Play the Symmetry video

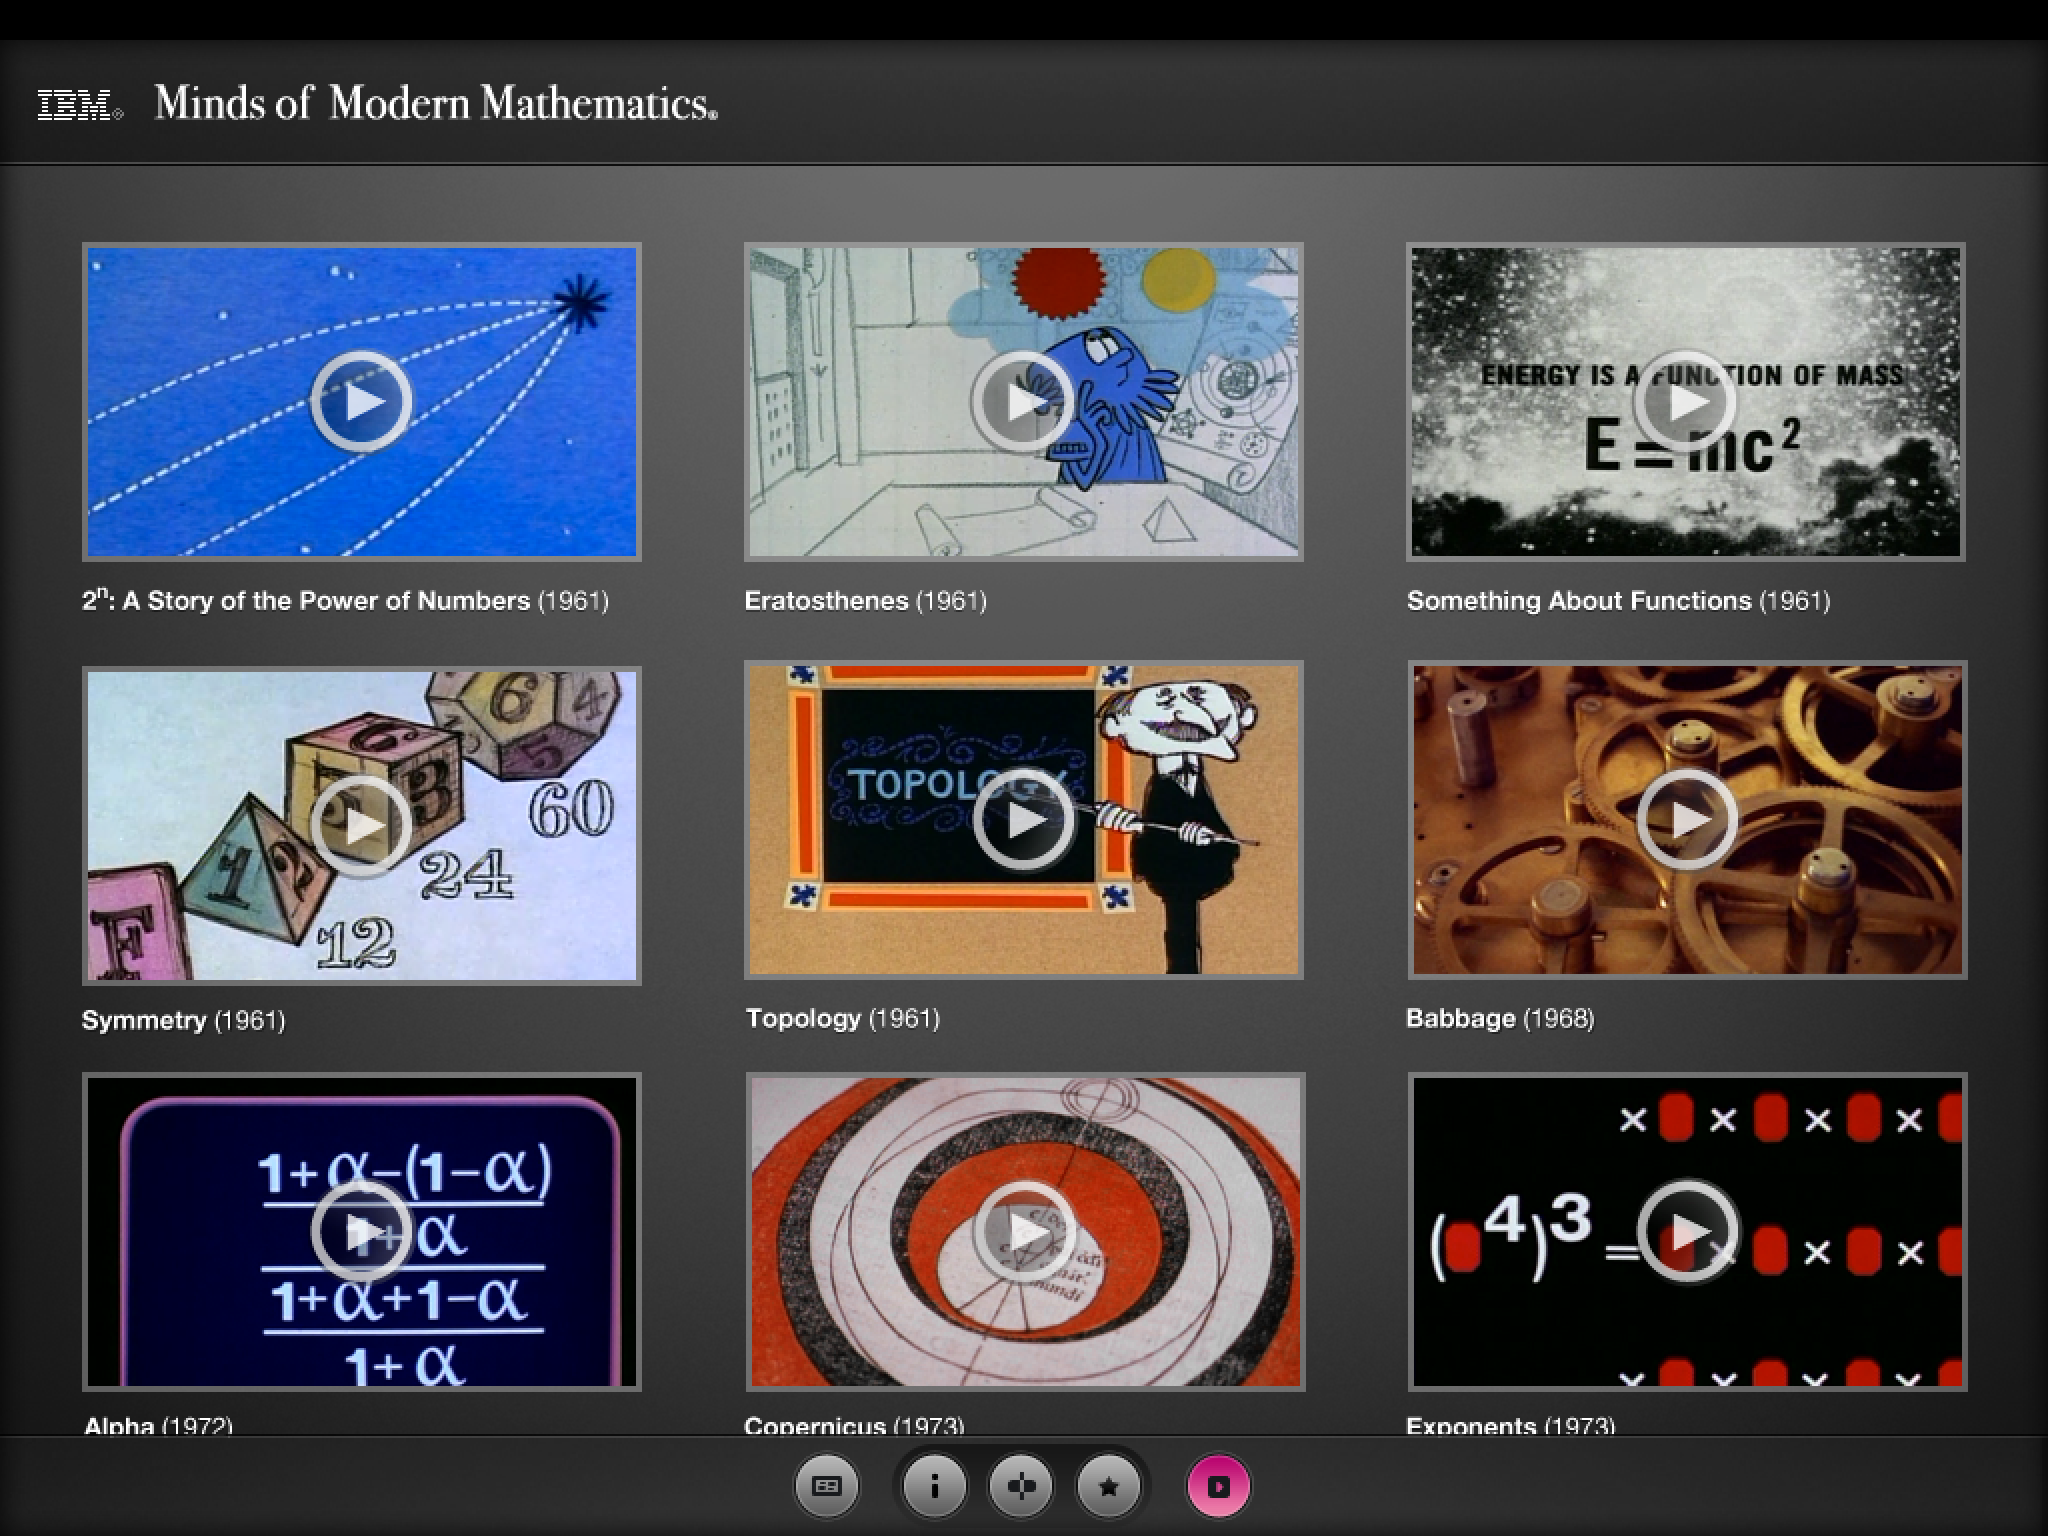(x=361, y=825)
